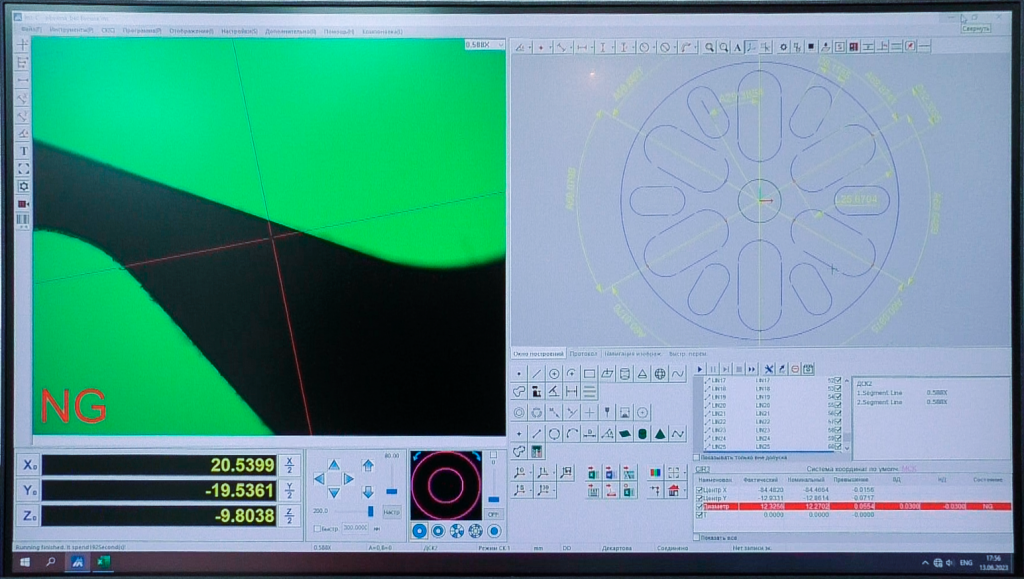
Task: Select the cone triangle outline tool
Action: (x=642, y=374)
